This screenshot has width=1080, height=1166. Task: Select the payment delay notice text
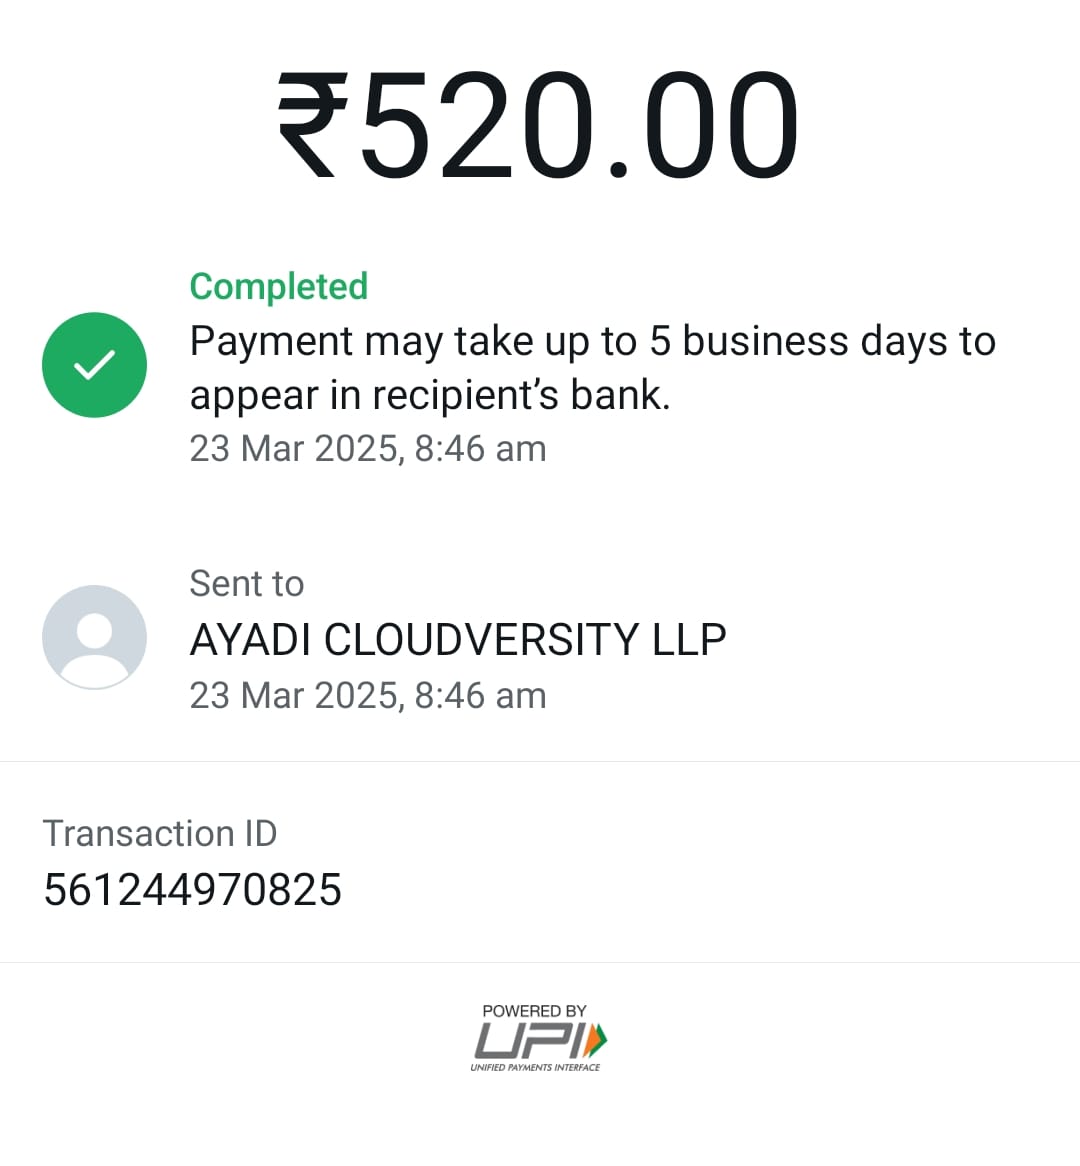click(x=593, y=368)
